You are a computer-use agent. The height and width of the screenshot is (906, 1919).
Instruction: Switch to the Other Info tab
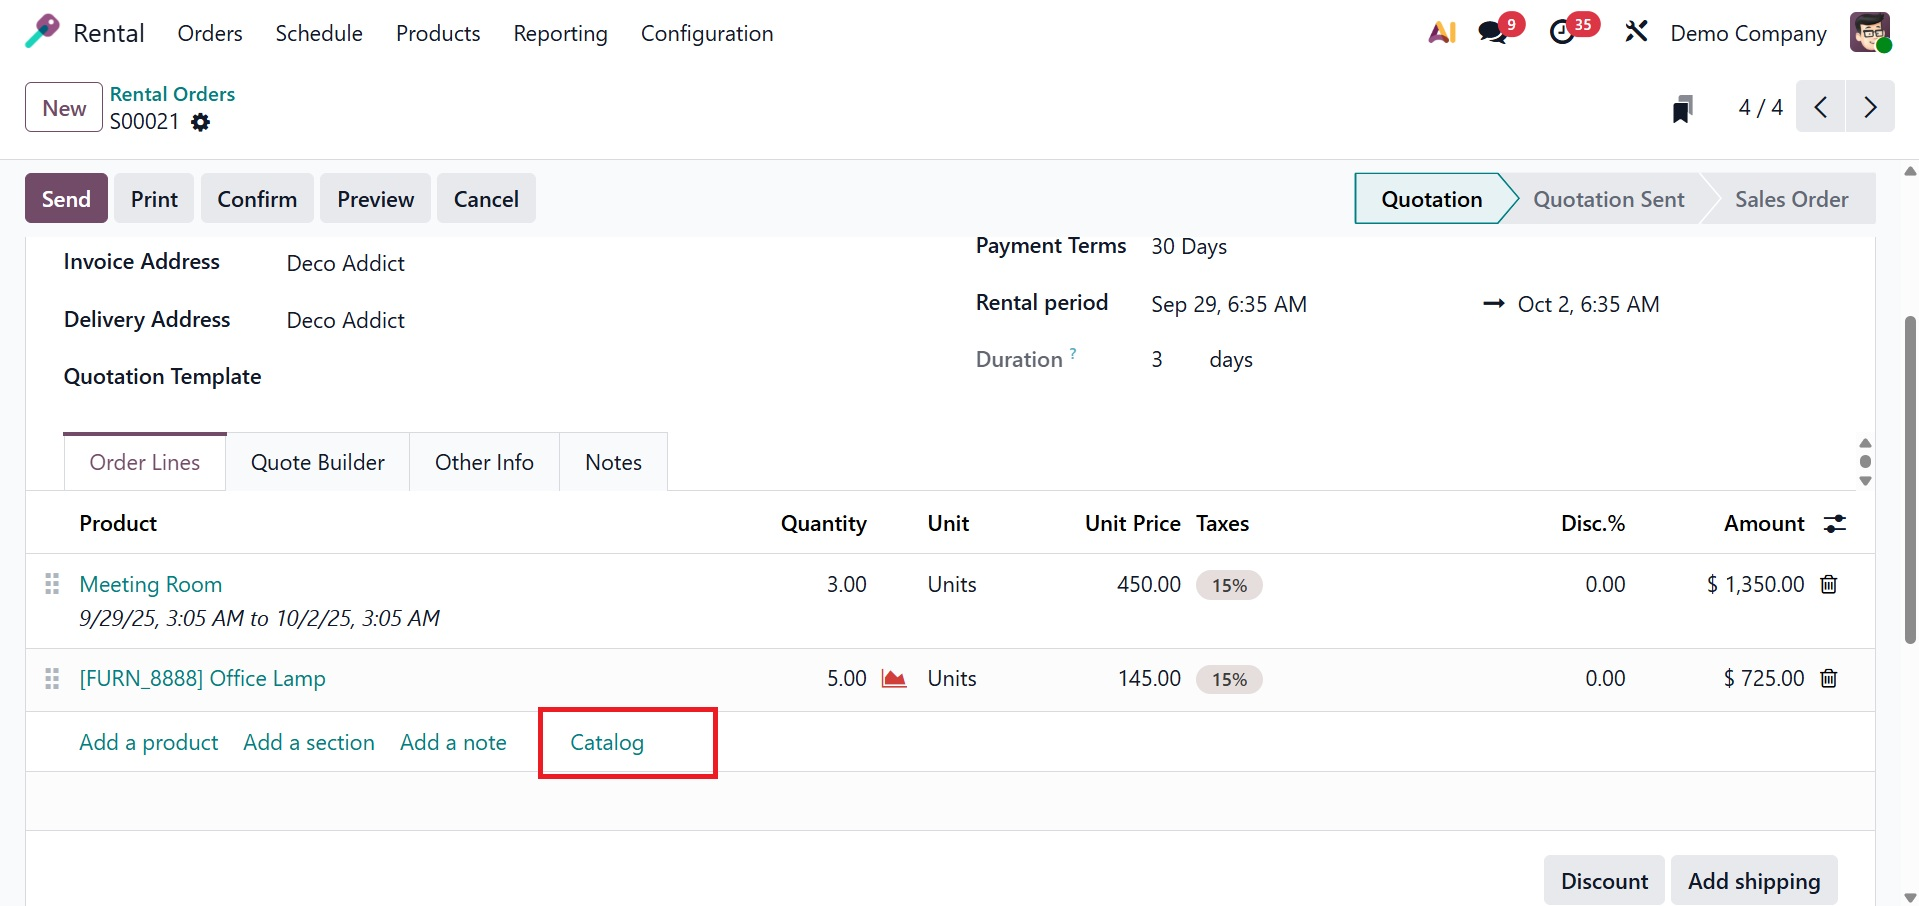click(484, 462)
